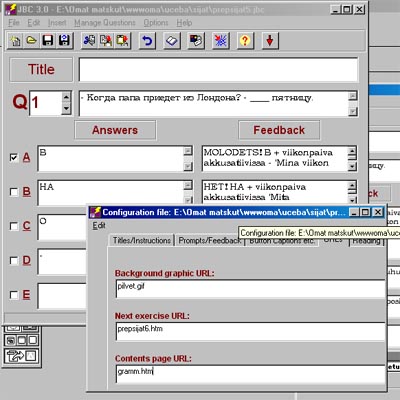This screenshot has height=400, width=400.
Task: Click the blue undo arrow icon
Action: point(147,41)
